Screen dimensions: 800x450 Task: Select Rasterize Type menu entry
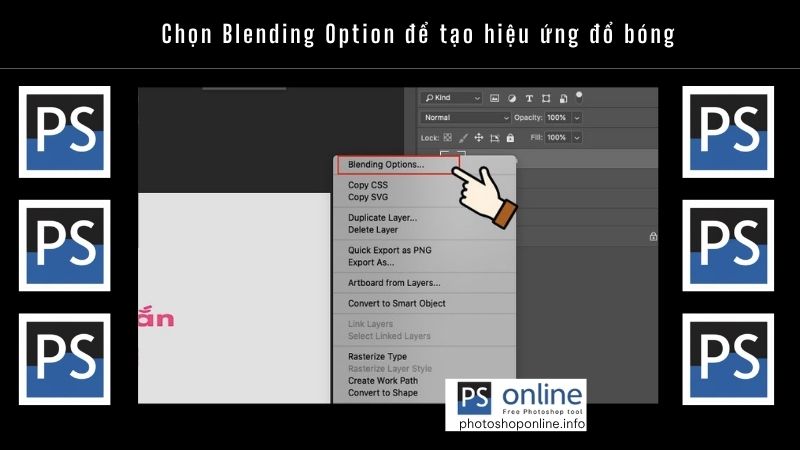point(378,356)
